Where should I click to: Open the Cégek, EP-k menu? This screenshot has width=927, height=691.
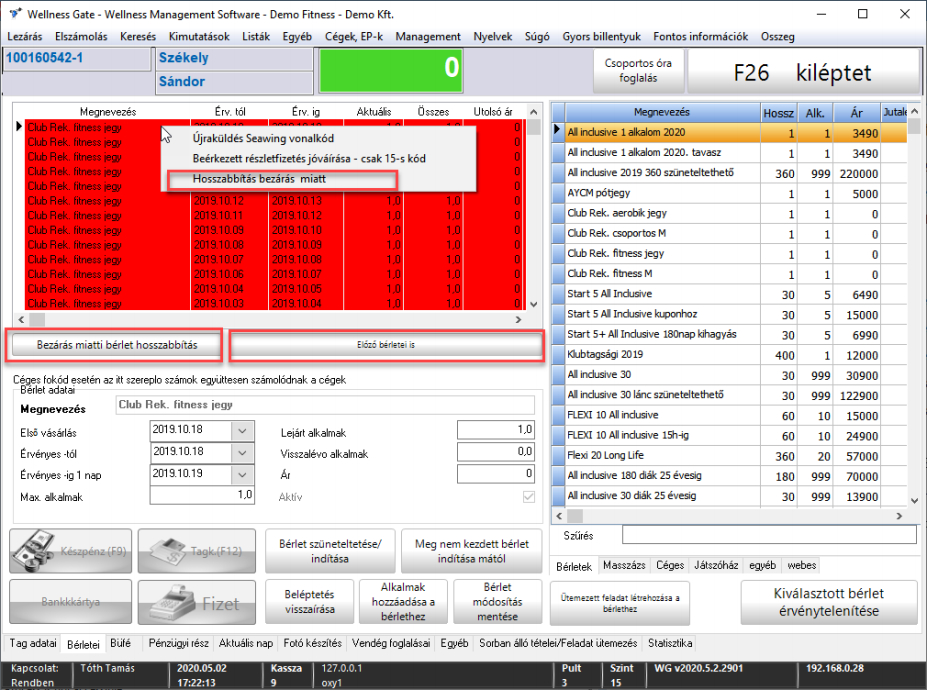(x=354, y=37)
